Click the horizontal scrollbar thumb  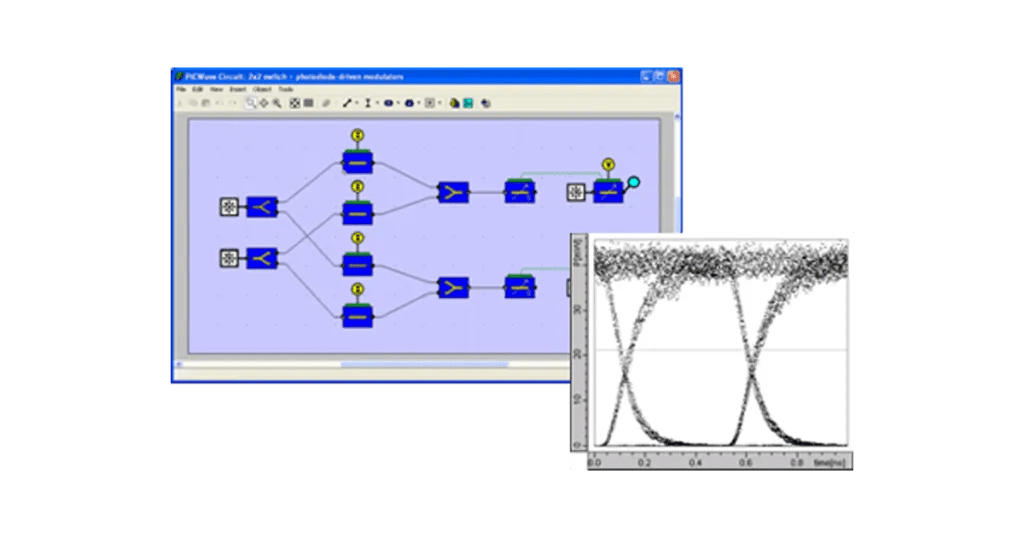click(x=424, y=365)
